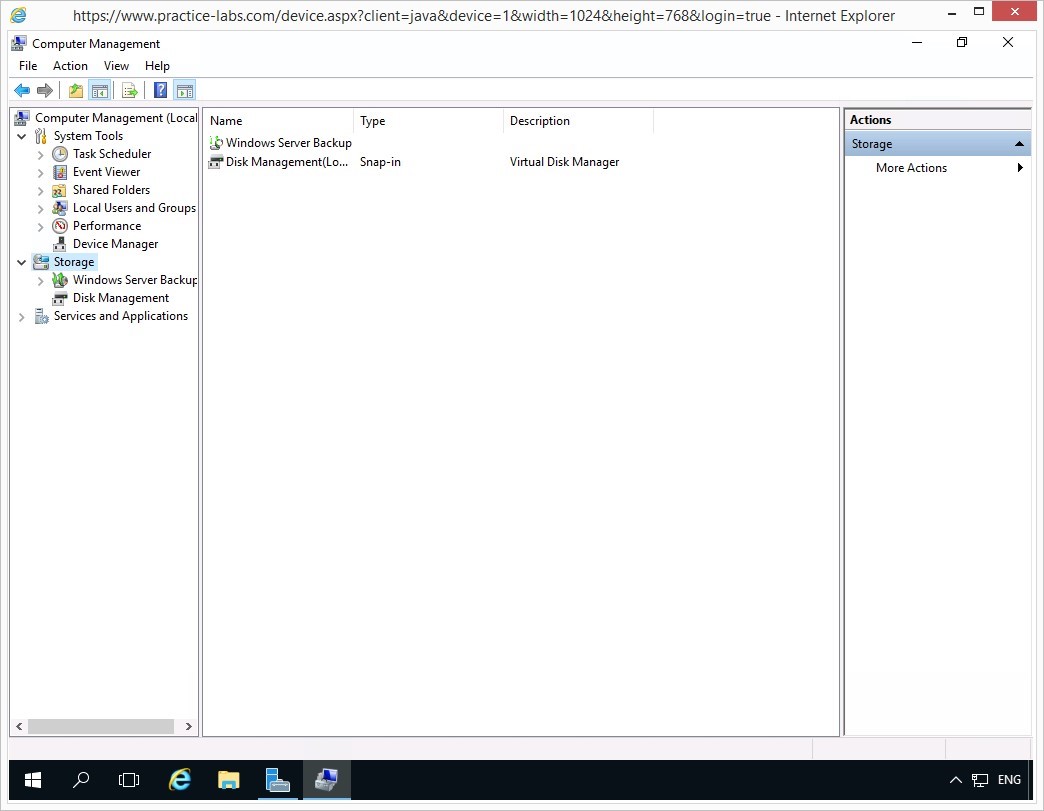
Task: Click the tree pane horizontal scrollbar right arrow
Action: tap(189, 727)
